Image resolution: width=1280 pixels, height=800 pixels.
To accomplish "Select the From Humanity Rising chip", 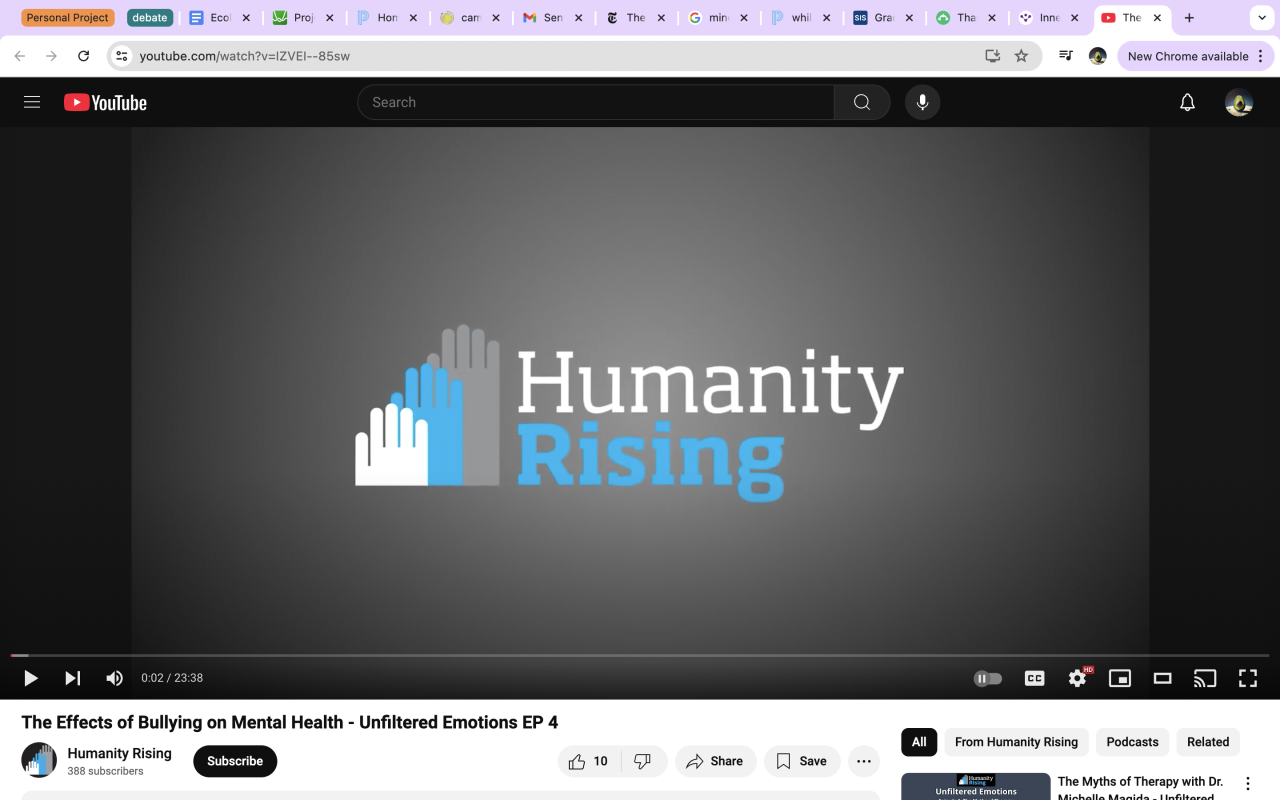I will 1016,742.
